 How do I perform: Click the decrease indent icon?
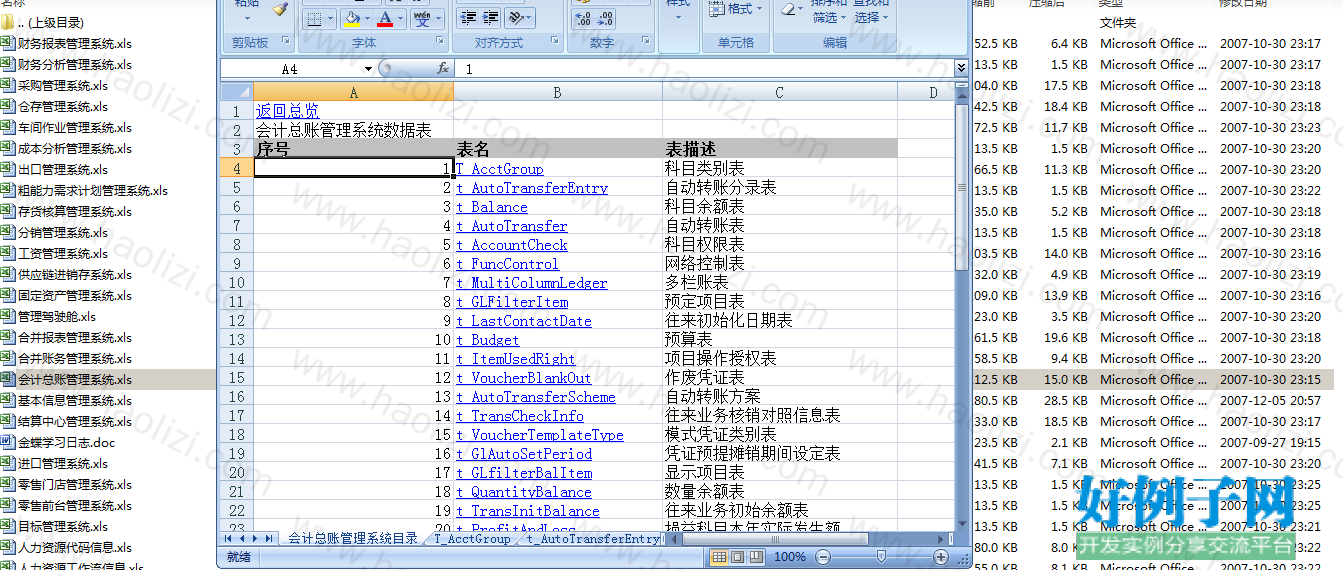click(x=467, y=18)
